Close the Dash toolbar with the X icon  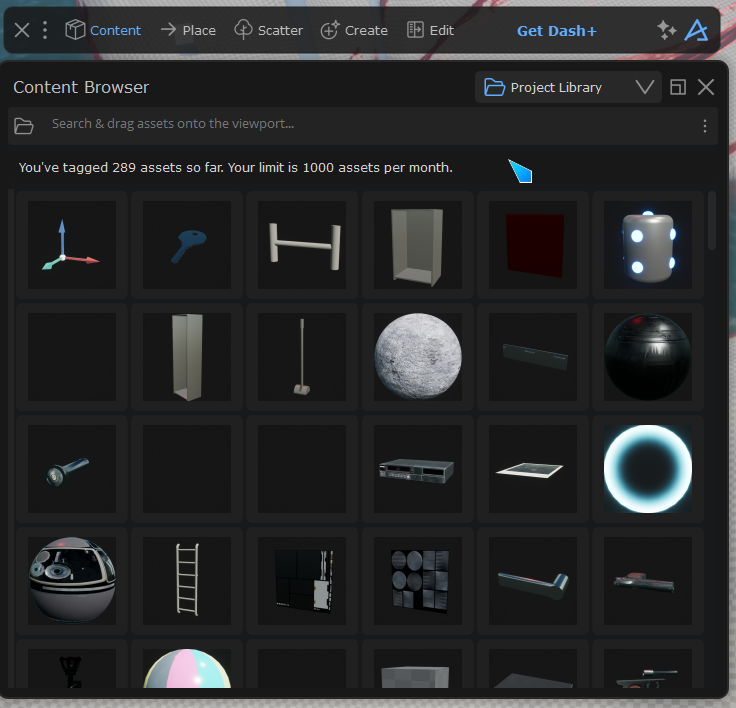tap(22, 31)
